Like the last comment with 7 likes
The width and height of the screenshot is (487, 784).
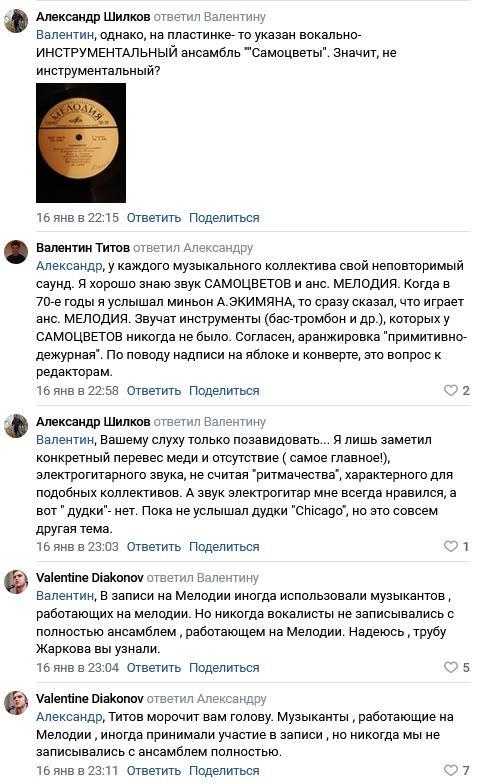[457, 770]
